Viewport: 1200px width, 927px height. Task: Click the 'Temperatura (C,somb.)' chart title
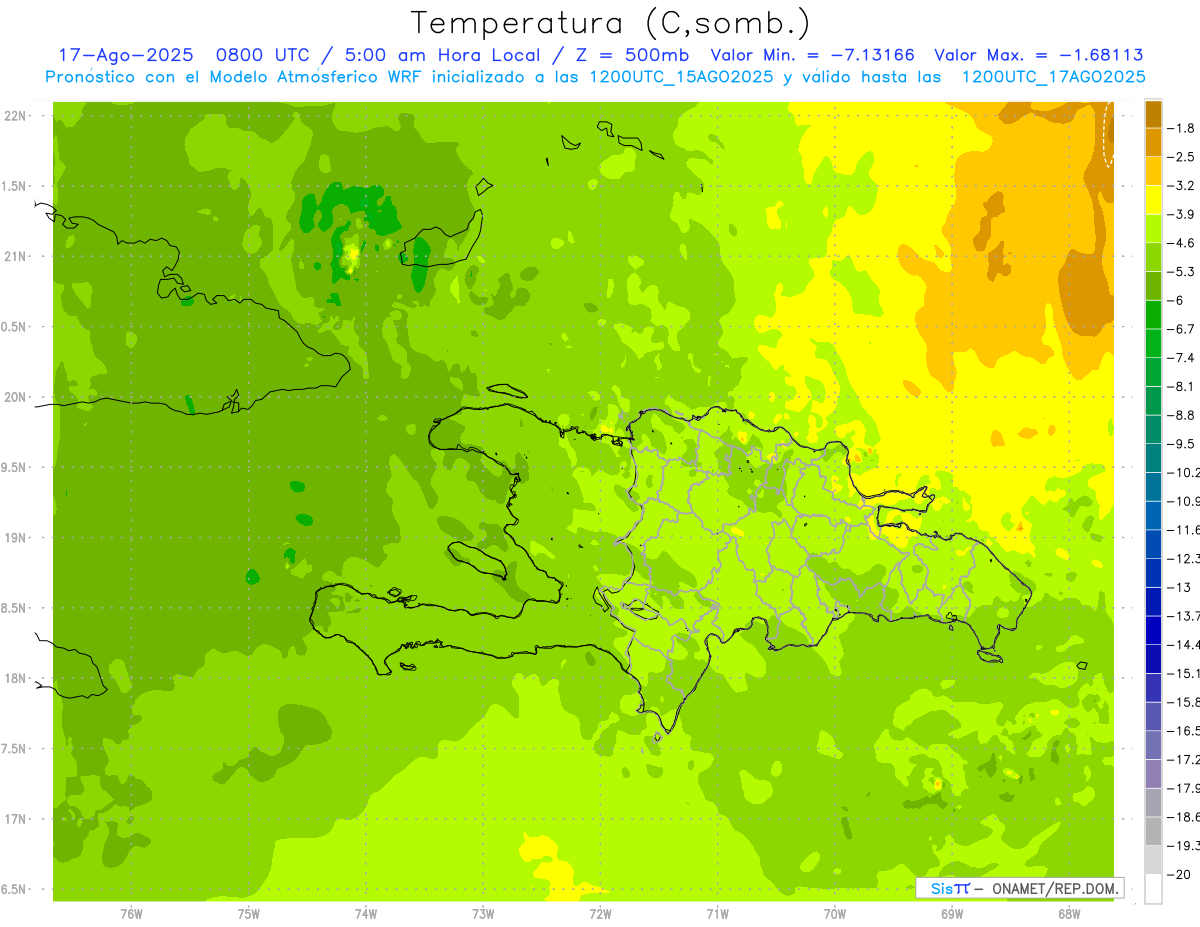click(611, 23)
